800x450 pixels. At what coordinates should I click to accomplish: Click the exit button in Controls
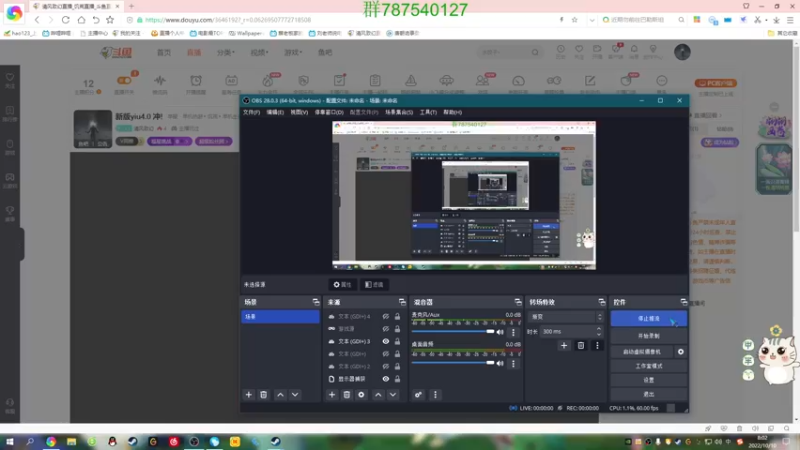click(x=648, y=394)
